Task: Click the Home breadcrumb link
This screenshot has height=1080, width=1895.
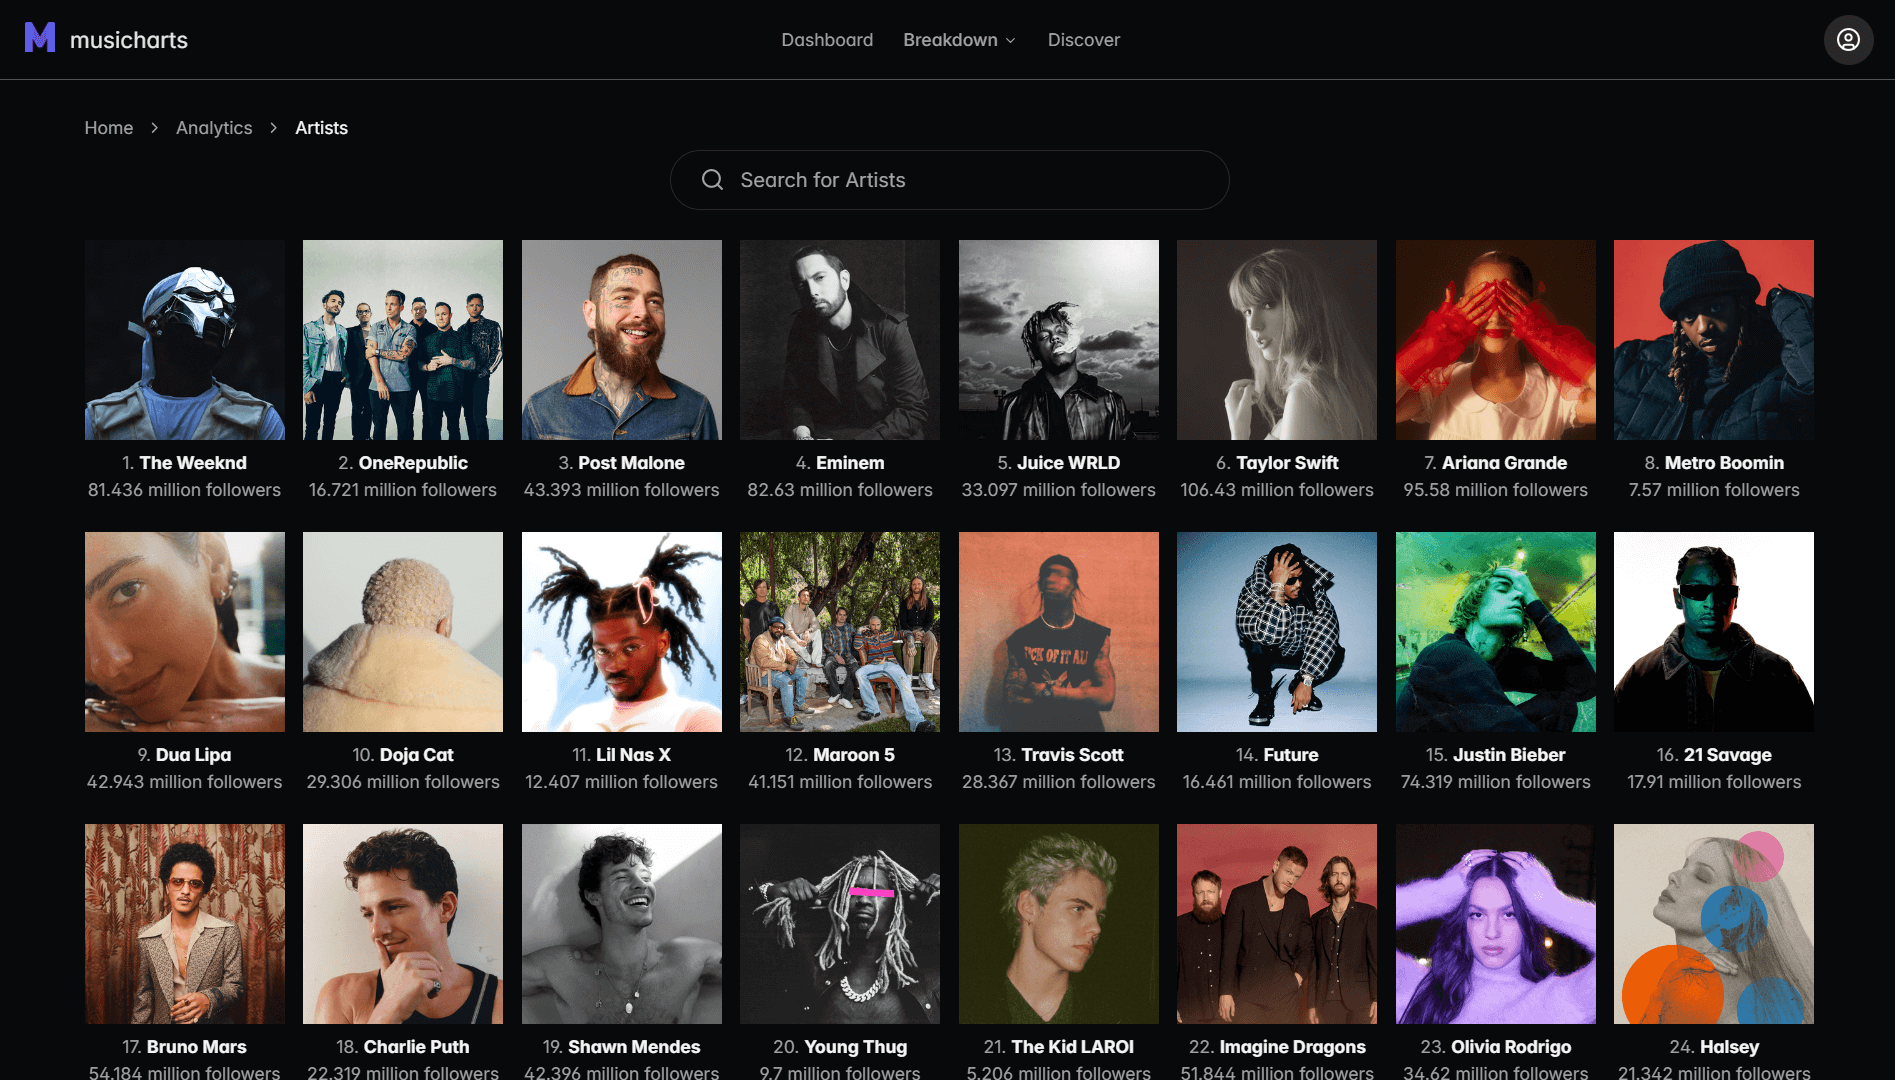Action: tap(108, 128)
